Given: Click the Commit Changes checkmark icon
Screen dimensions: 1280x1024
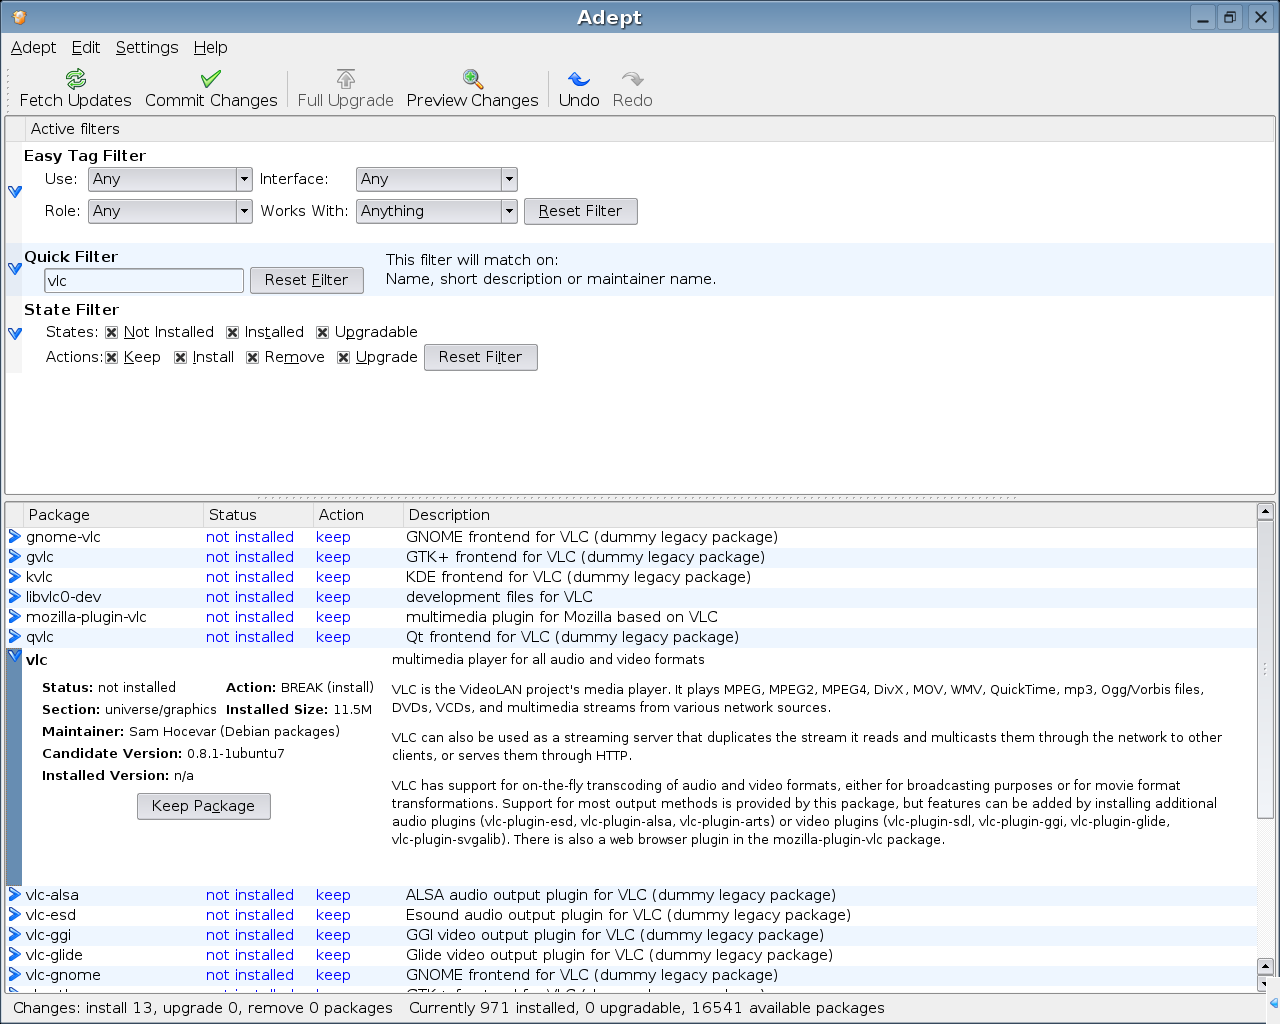Looking at the screenshot, I should [x=211, y=79].
